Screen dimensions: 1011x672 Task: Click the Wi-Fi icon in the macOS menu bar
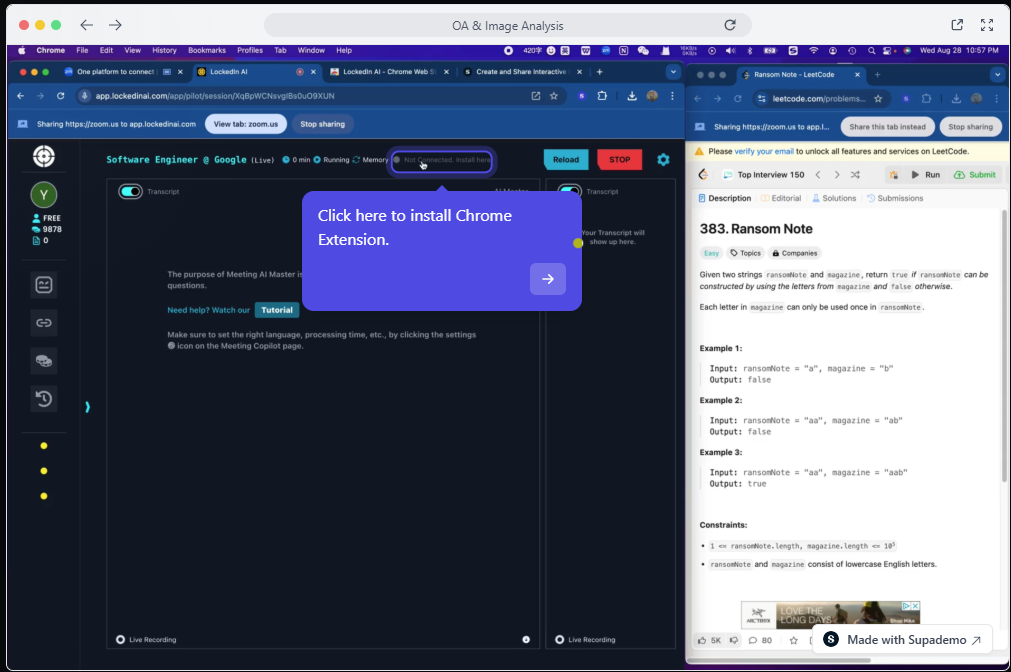814,50
